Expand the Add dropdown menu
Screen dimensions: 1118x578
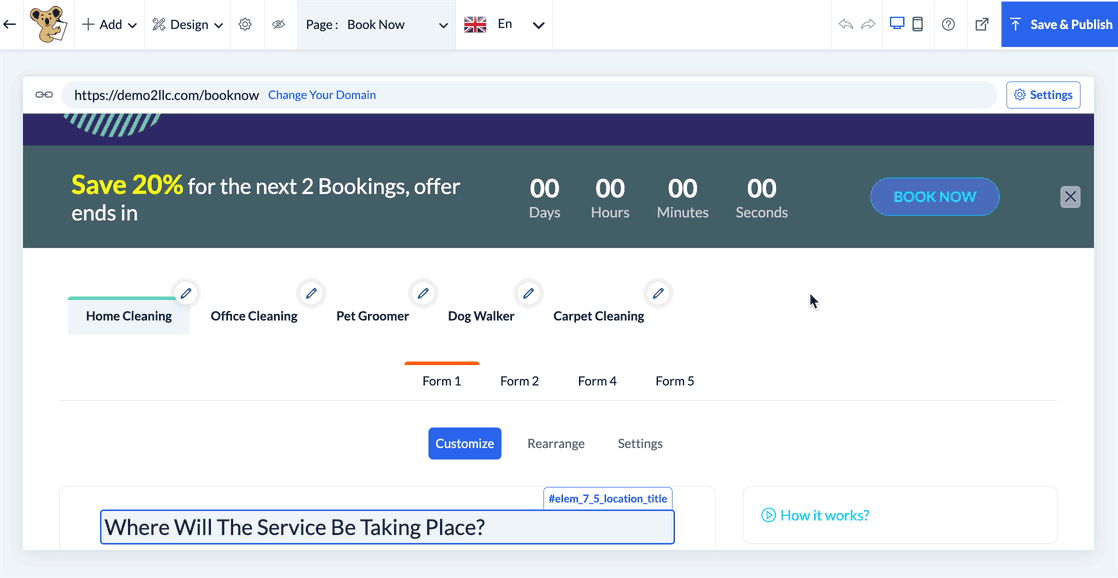(109, 24)
